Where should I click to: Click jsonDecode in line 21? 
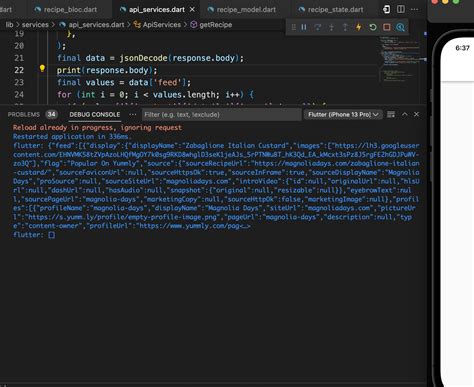tap(143, 58)
